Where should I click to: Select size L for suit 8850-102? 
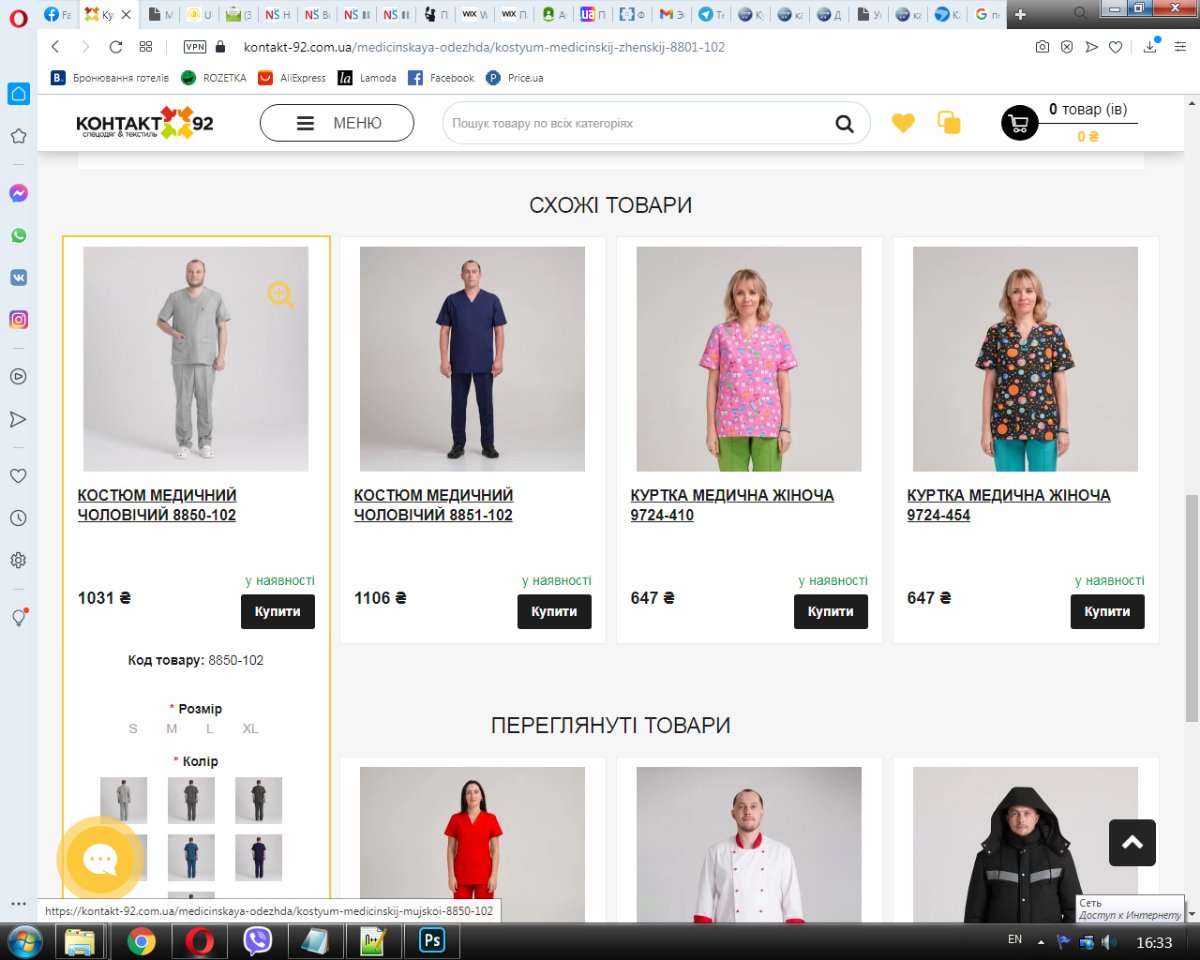pos(210,728)
